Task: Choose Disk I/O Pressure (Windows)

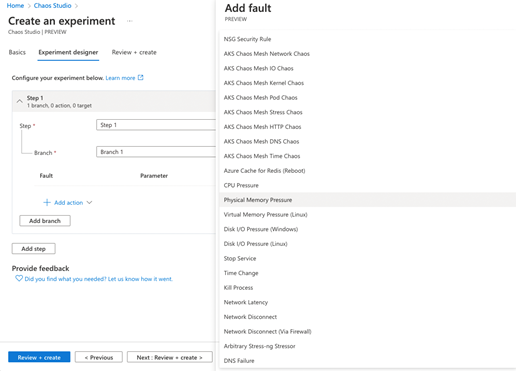Action: (x=368, y=229)
